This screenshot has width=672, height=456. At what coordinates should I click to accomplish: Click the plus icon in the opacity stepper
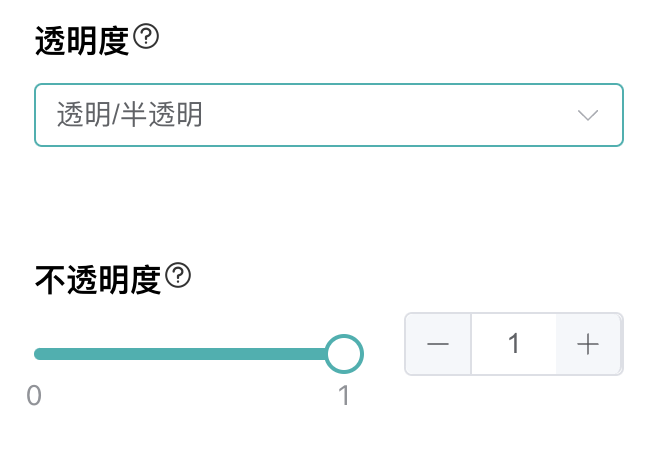pyautogui.click(x=588, y=344)
